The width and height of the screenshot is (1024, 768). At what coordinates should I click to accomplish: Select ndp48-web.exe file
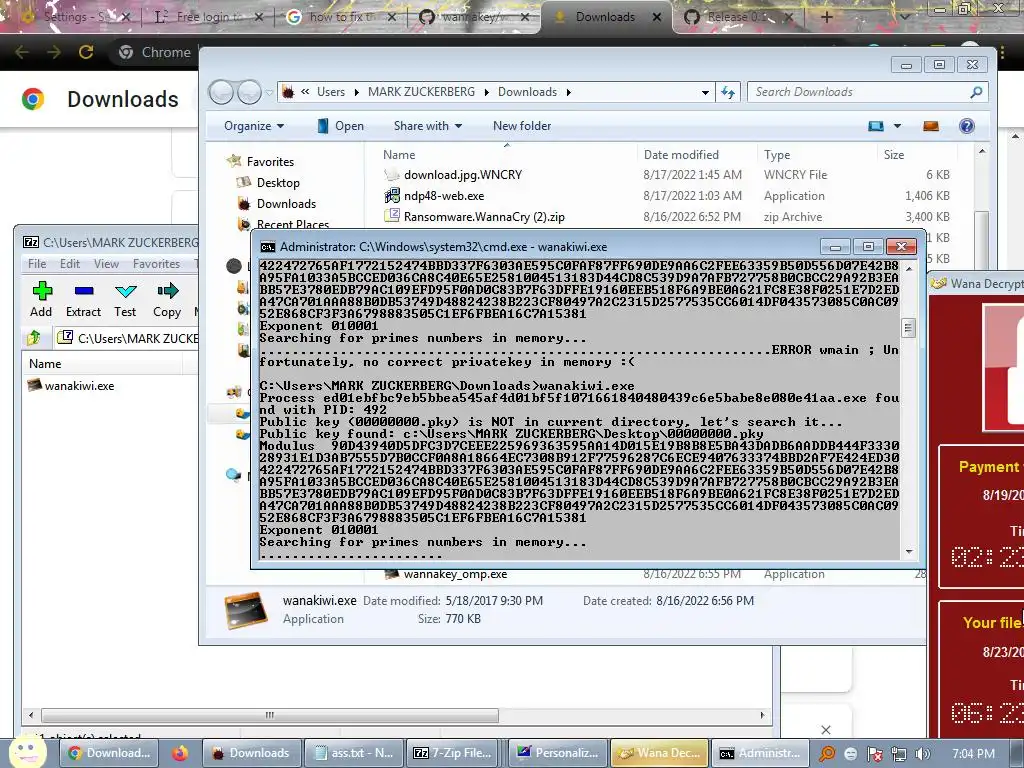443,196
